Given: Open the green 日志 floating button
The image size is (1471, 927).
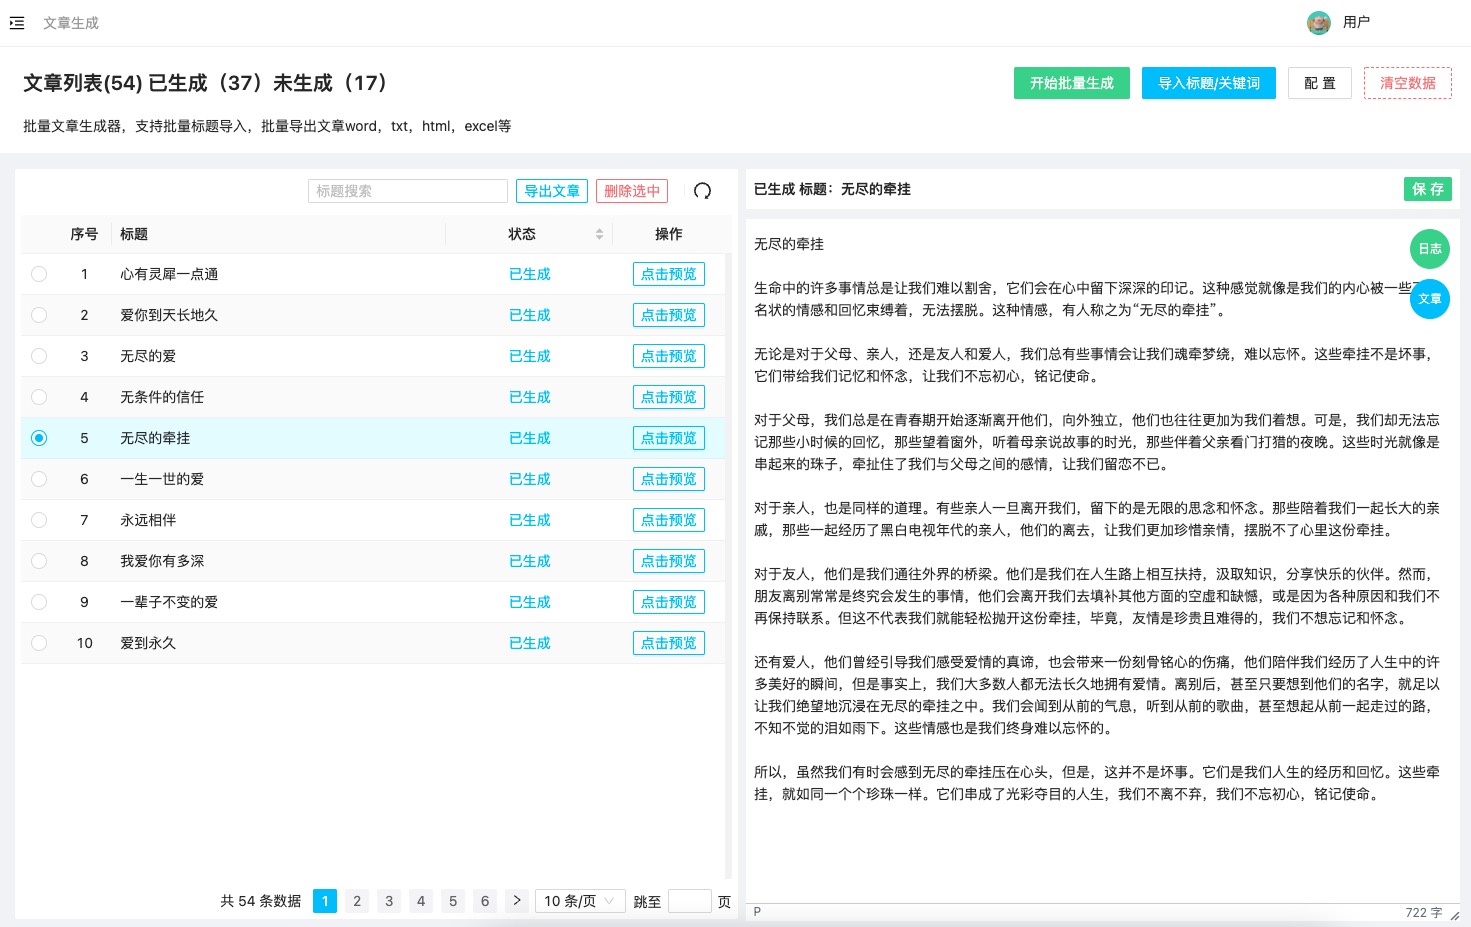Looking at the screenshot, I should pyautogui.click(x=1430, y=249).
